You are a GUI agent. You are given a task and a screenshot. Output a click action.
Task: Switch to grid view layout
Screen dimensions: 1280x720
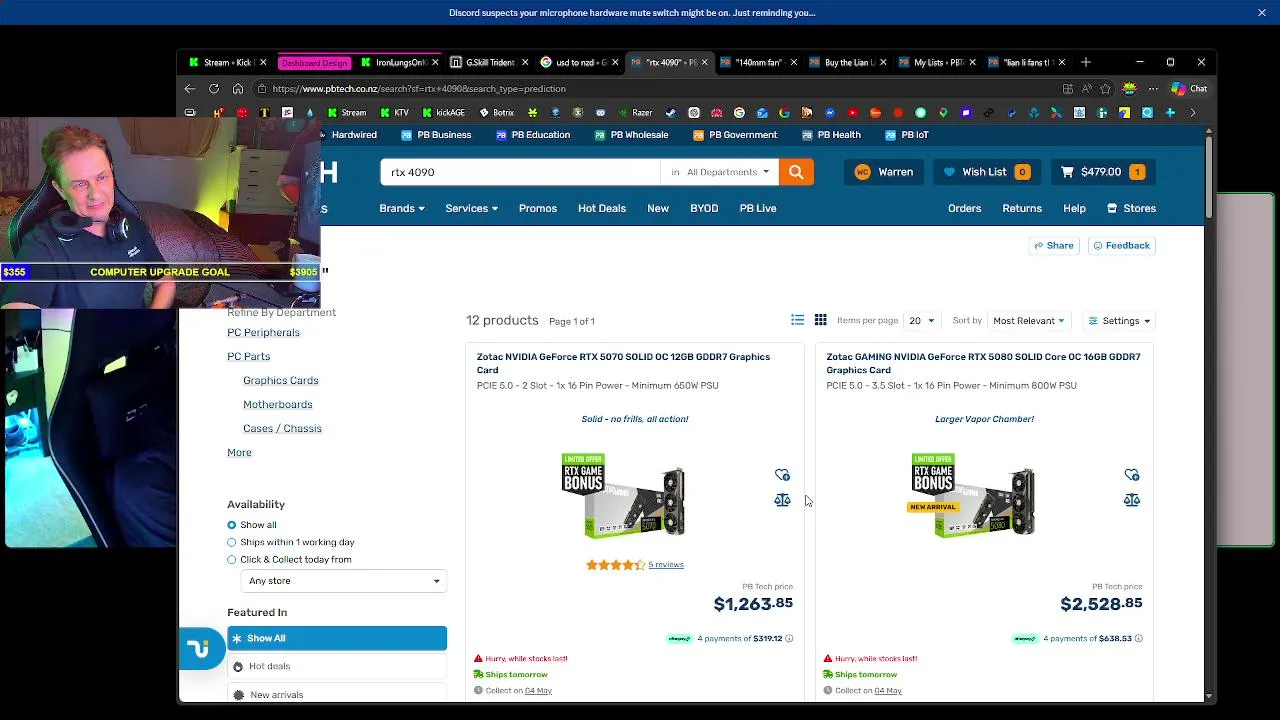pos(820,320)
